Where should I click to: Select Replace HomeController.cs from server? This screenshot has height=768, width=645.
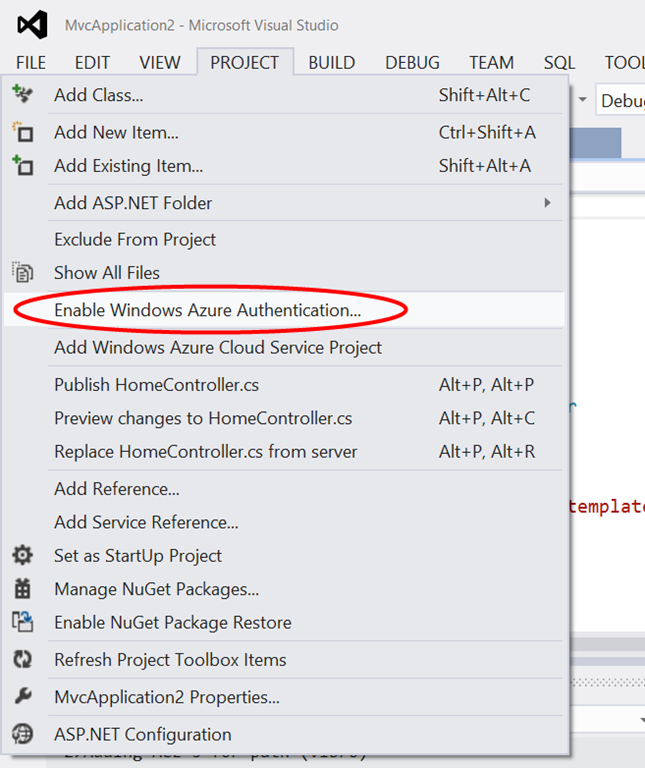tap(284, 452)
